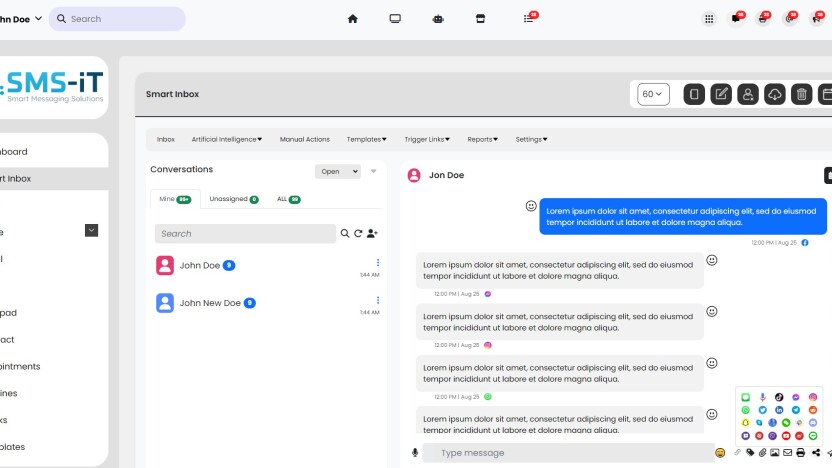Switch to the ALL conversations tab
832x468 pixels.
coord(289,199)
